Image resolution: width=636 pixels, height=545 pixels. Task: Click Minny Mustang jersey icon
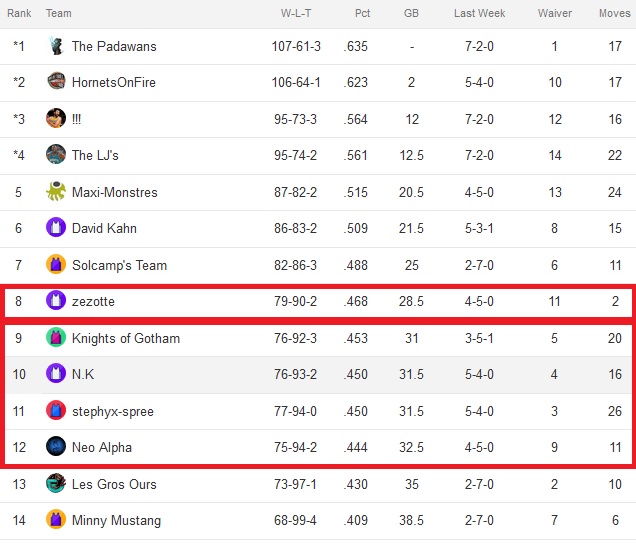click(x=56, y=519)
